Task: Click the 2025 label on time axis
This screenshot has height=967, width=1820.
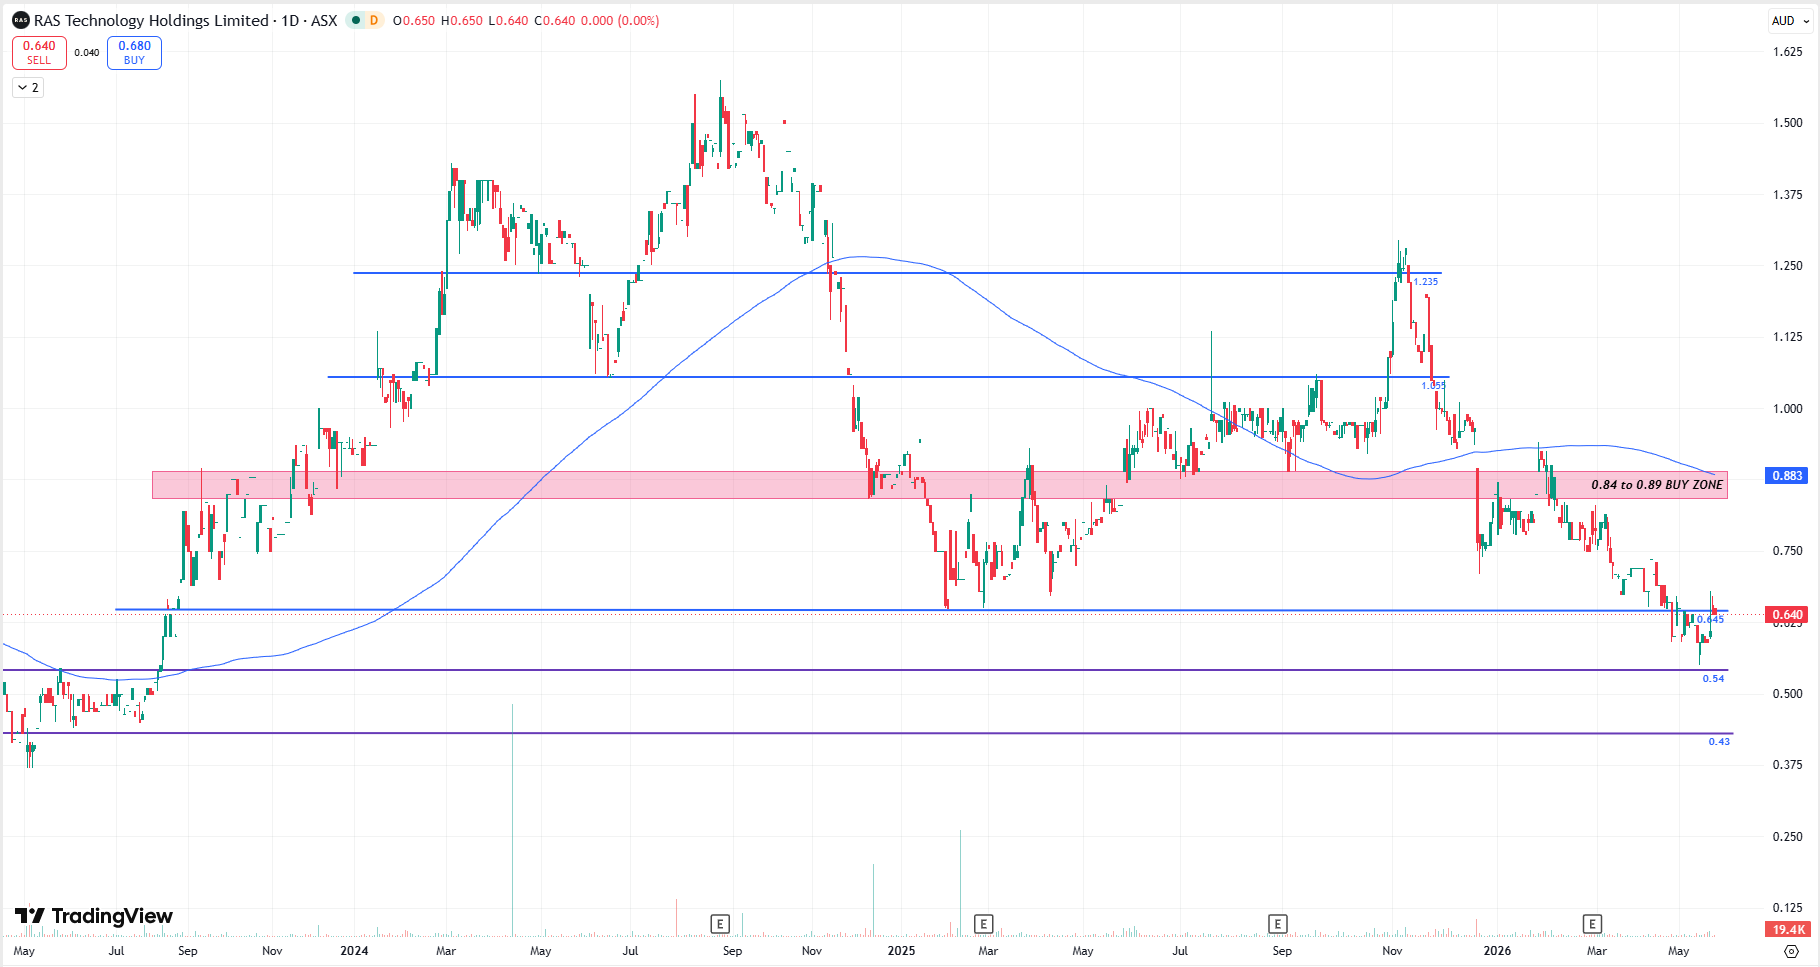Action: click(901, 951)
